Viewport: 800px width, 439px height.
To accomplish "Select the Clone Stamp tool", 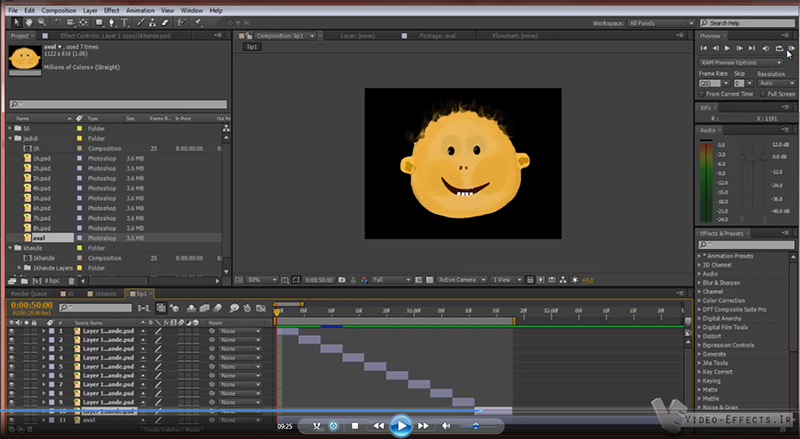I will [x=153, y=22].
